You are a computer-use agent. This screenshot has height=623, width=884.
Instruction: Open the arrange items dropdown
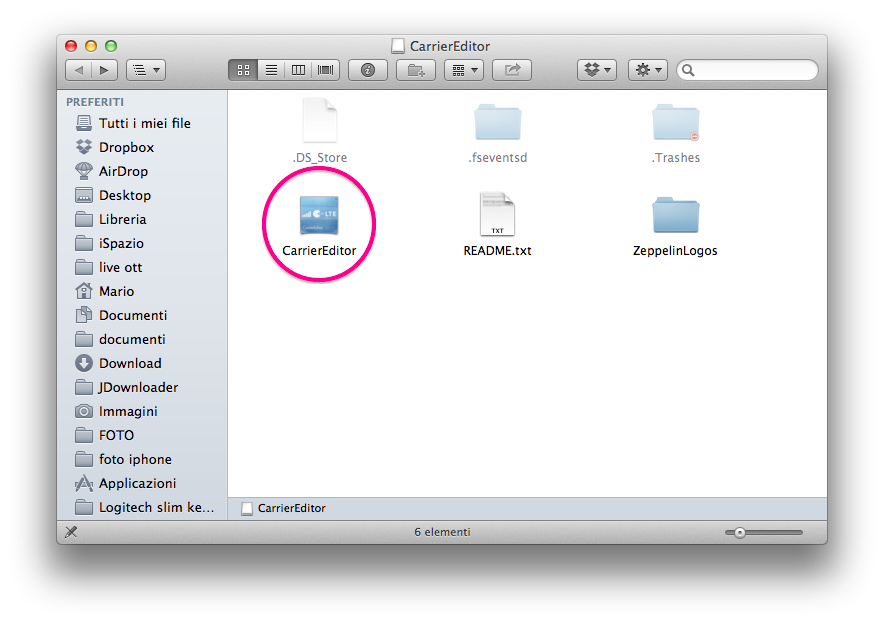(x=463, y=70)
